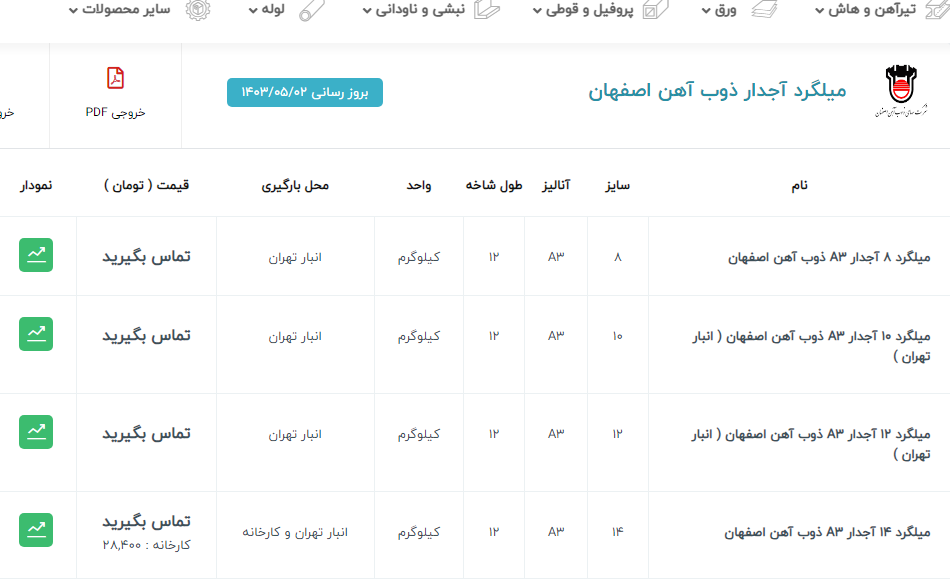950x579 pixels.
Task: Click the pipe icon next to لوله
Action: tap(312, 10)
